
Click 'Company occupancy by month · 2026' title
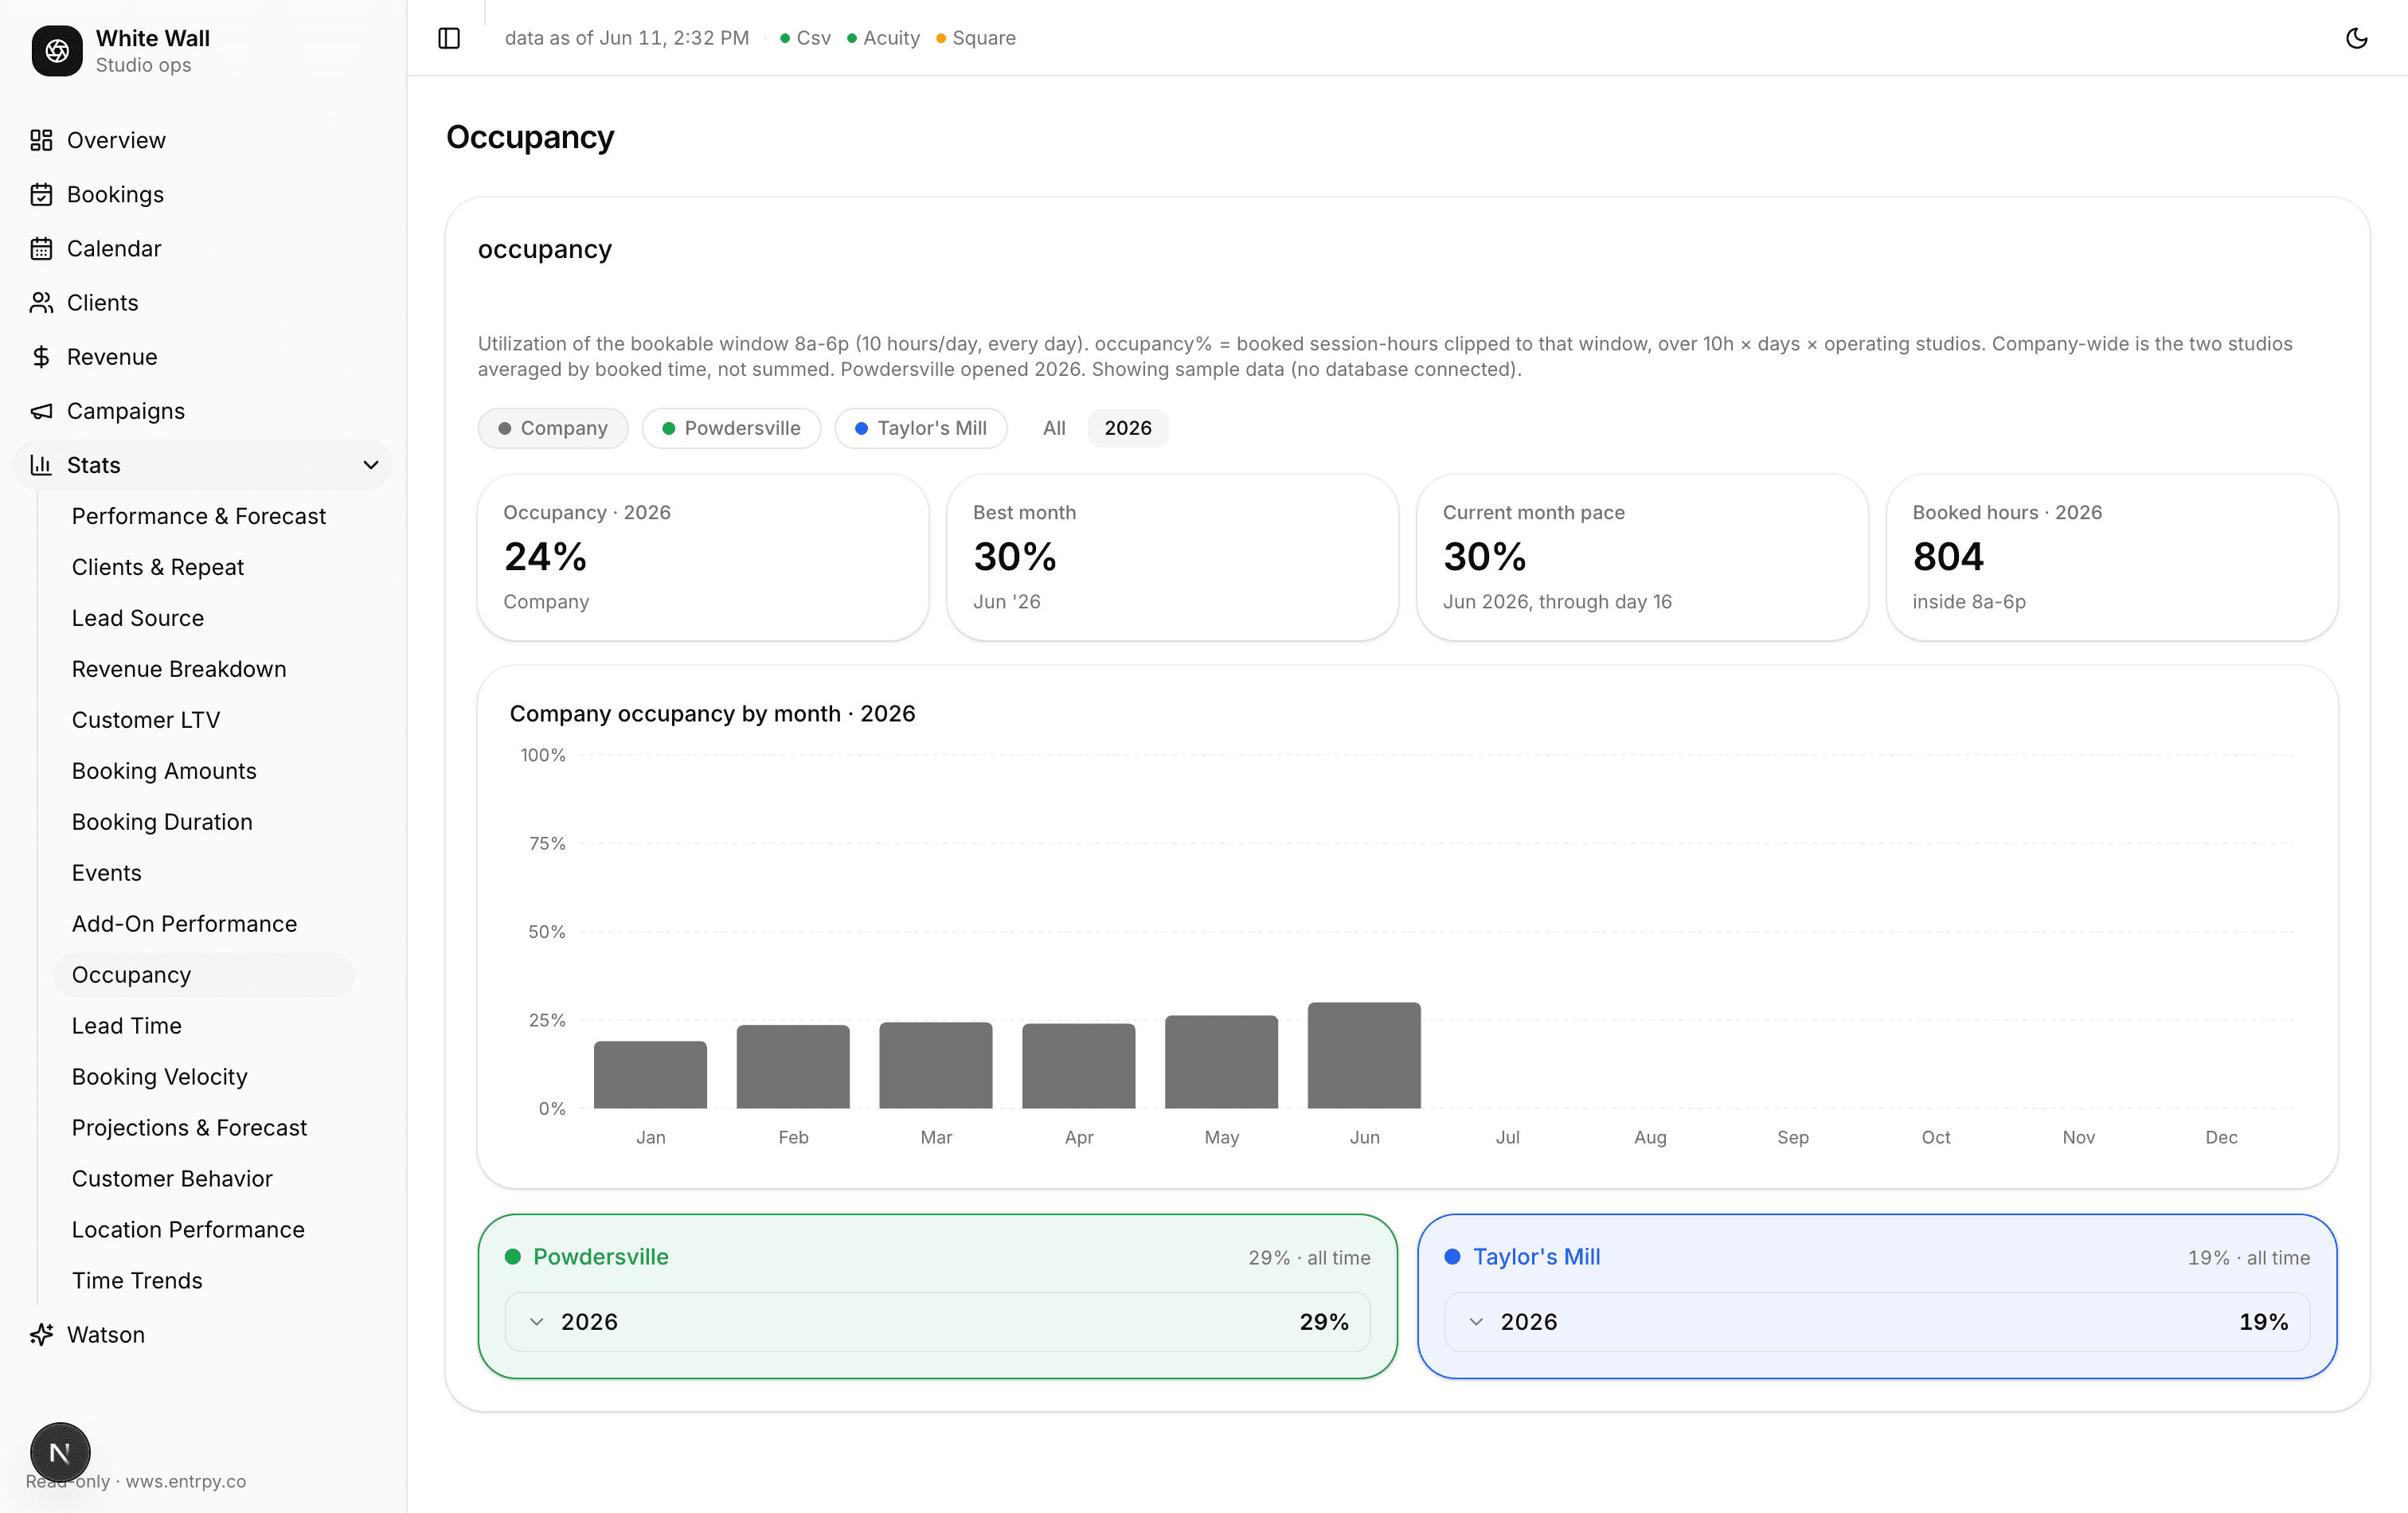(x=712, y=714)
